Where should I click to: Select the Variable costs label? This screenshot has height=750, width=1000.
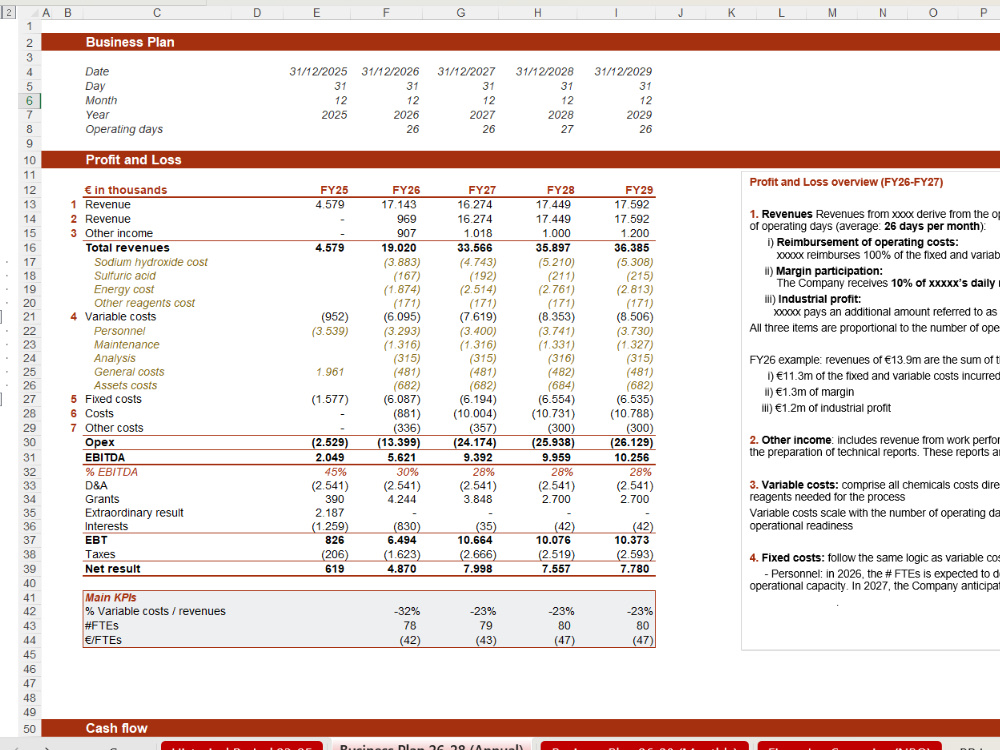coord(121,317)
